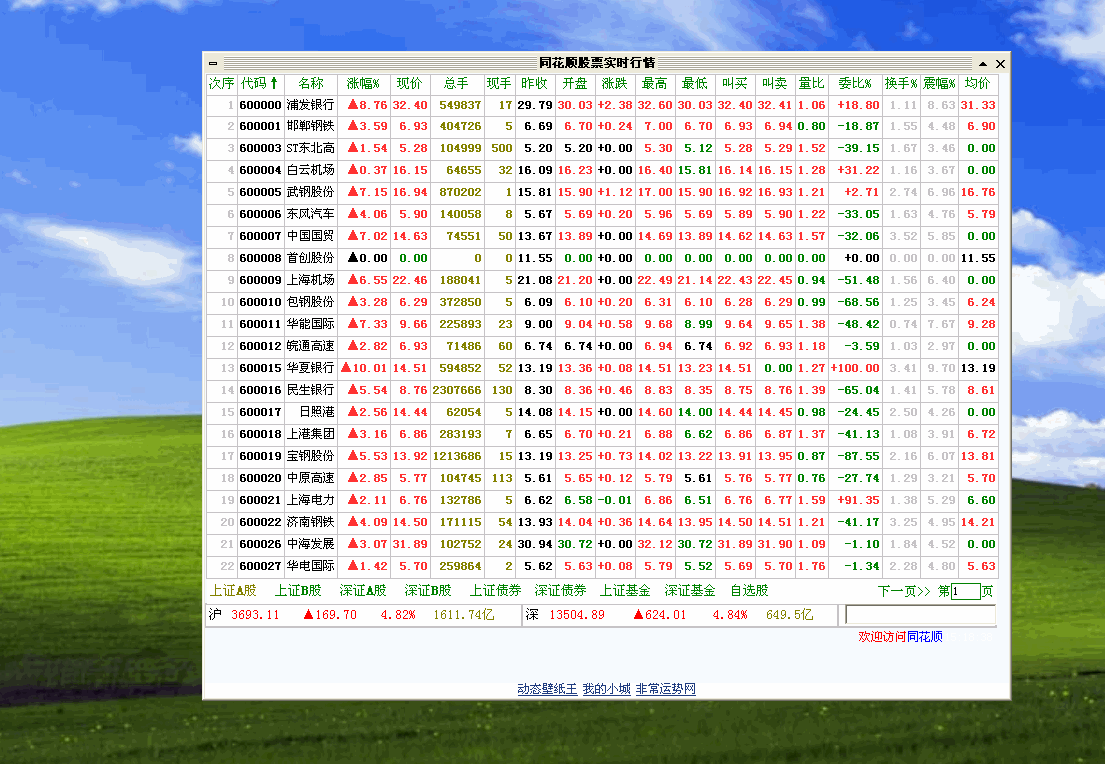Switch to 深证A股 tab
Screen dimensions: 1105x764
363,591
